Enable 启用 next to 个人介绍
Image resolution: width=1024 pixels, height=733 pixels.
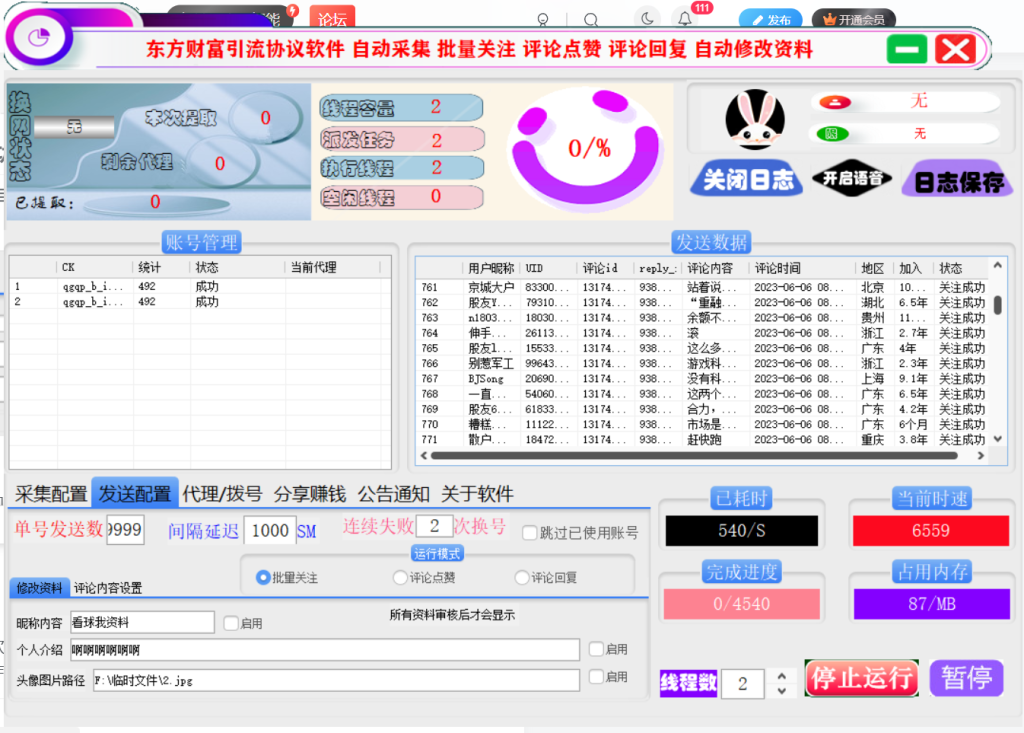pos(596,649)
